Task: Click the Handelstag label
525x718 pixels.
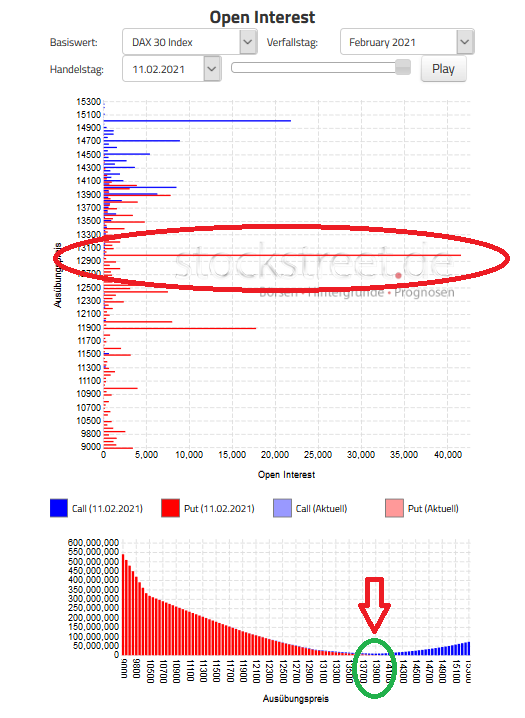Action: [x=77, y=70]
